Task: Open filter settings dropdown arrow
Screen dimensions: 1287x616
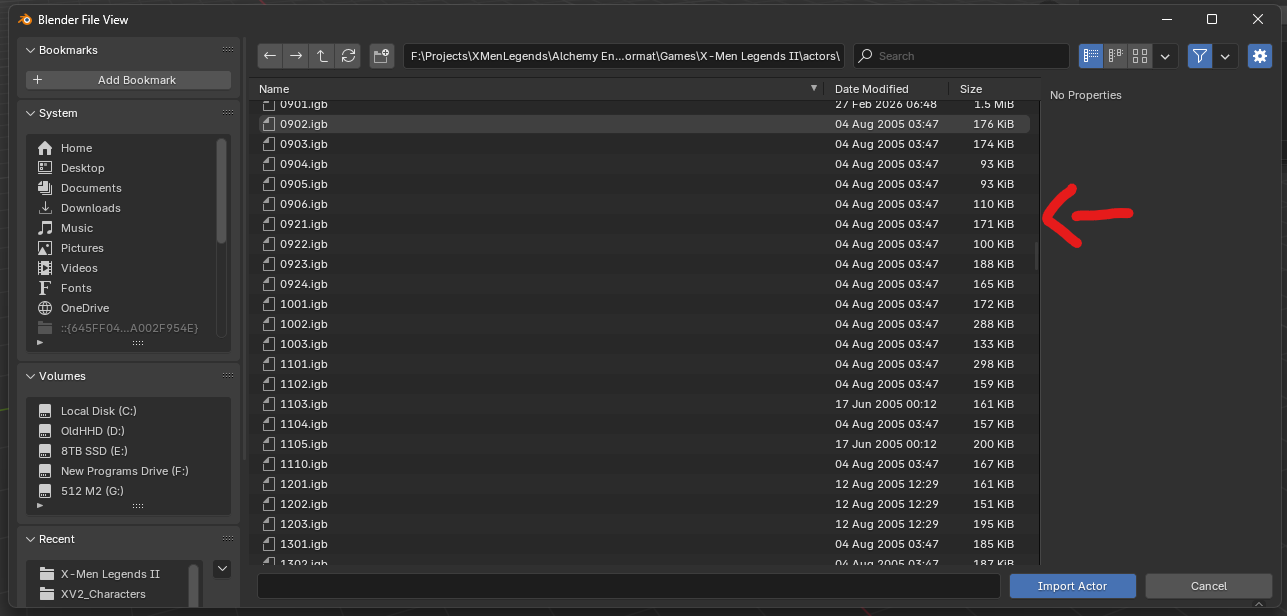Action: 1227,56
